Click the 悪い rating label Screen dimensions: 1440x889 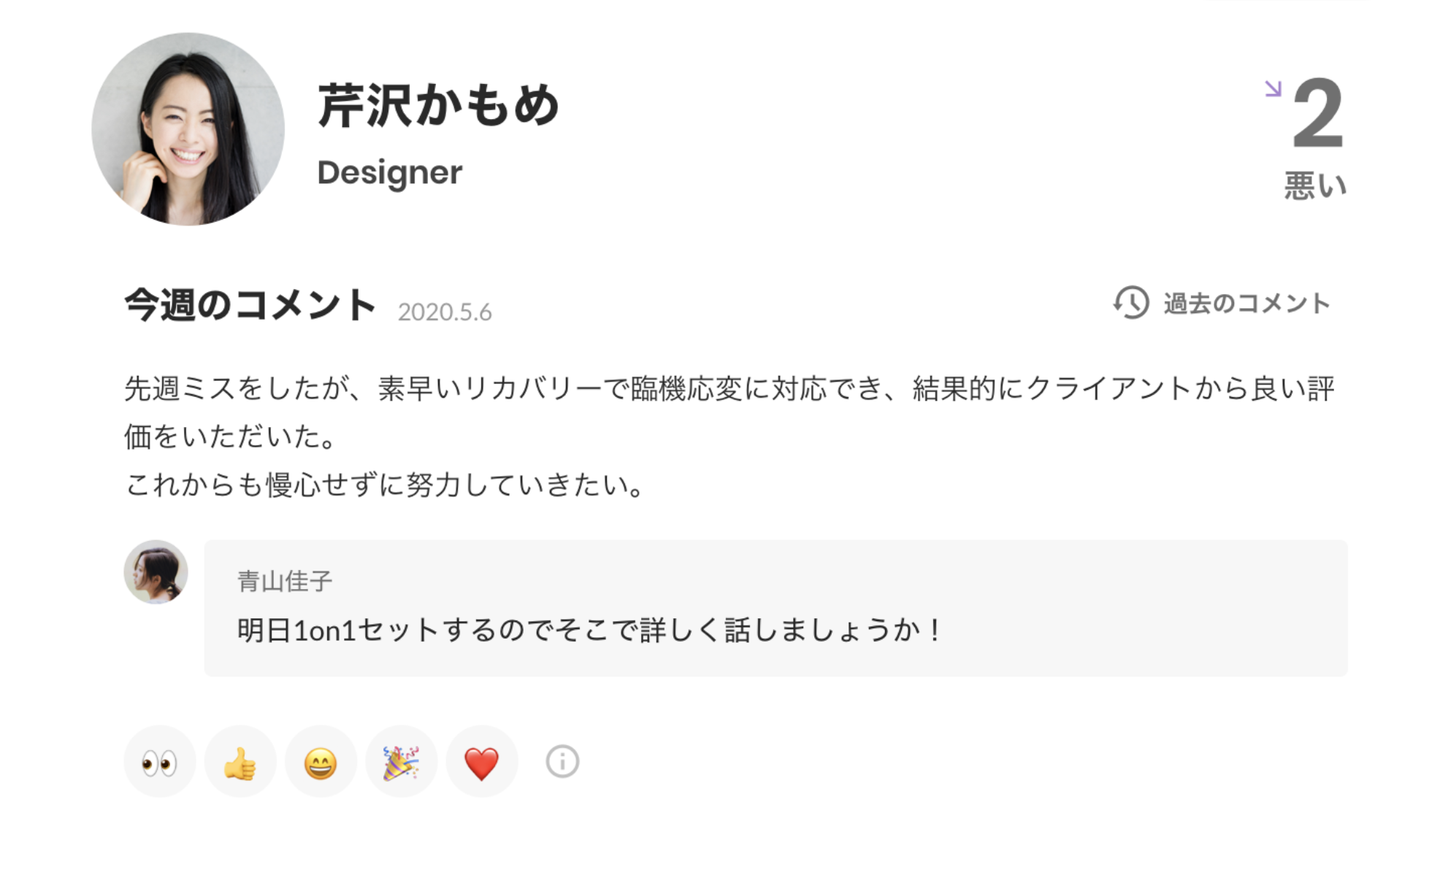1315,186
